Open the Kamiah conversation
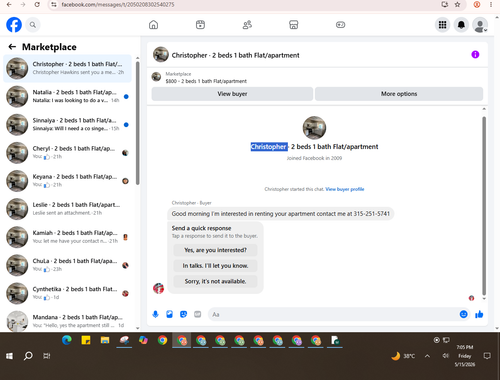This screenshot has height=380, width=500. coord(67,237)
